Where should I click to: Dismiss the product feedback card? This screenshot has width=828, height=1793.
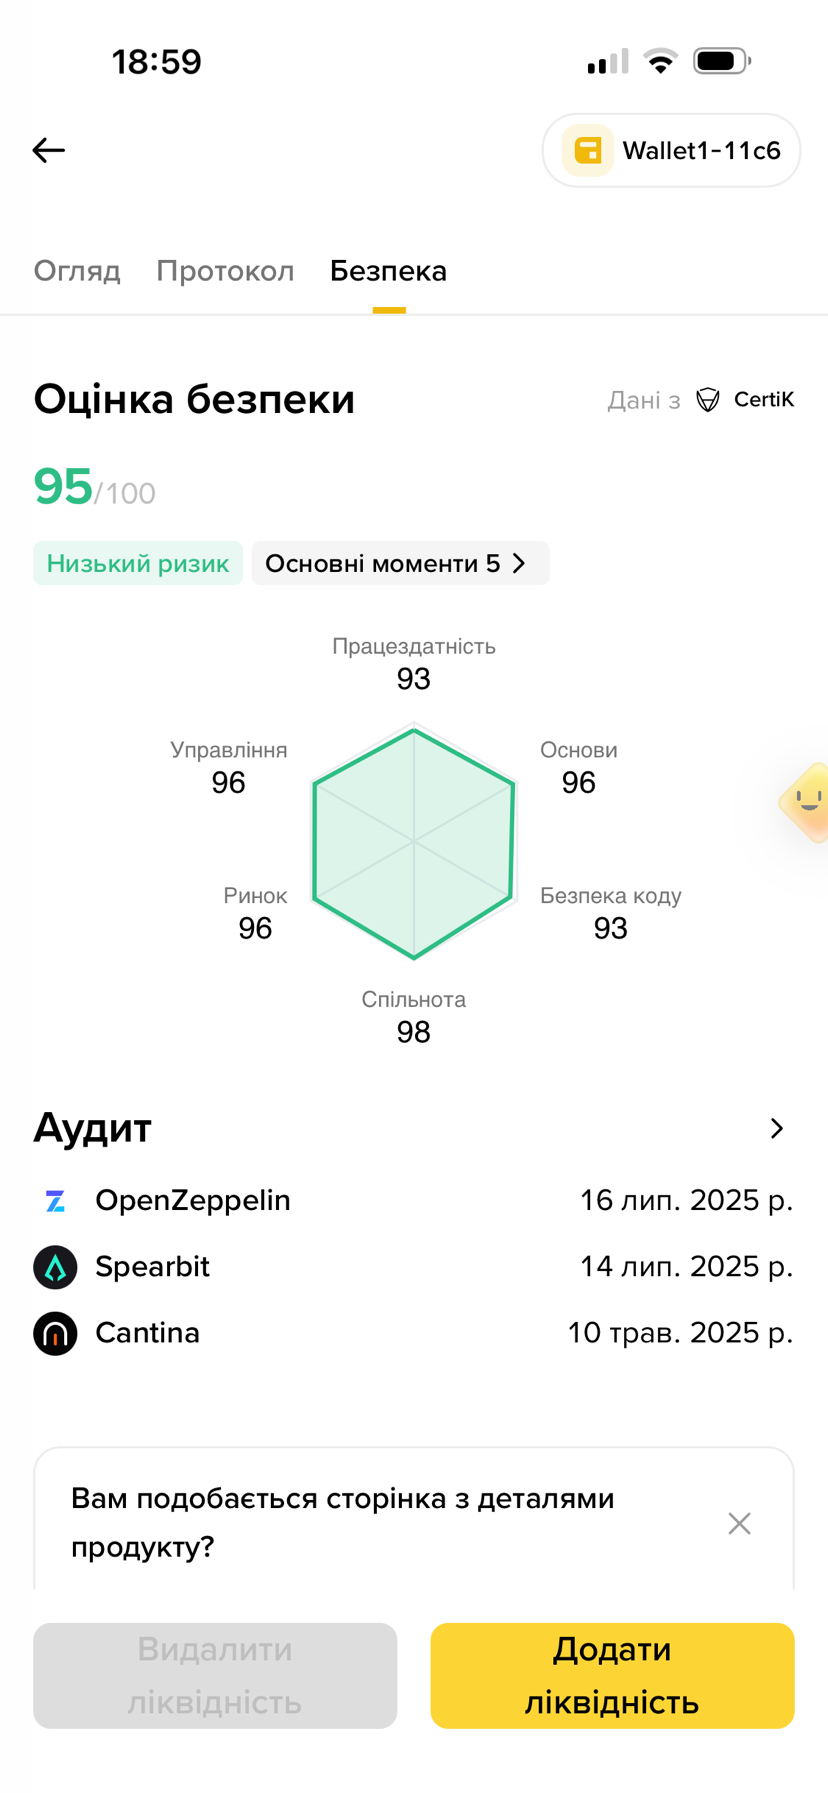[x=739, y=1523]
